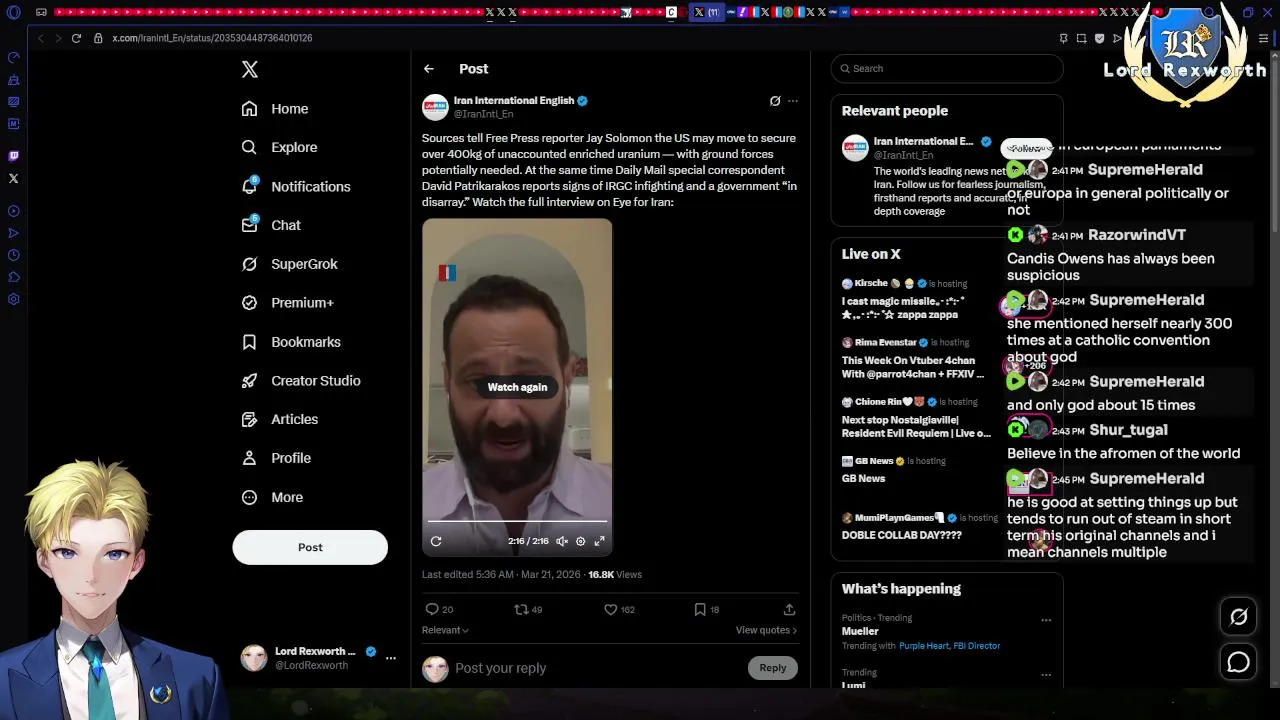Open the Explore page

coord(279,147)
